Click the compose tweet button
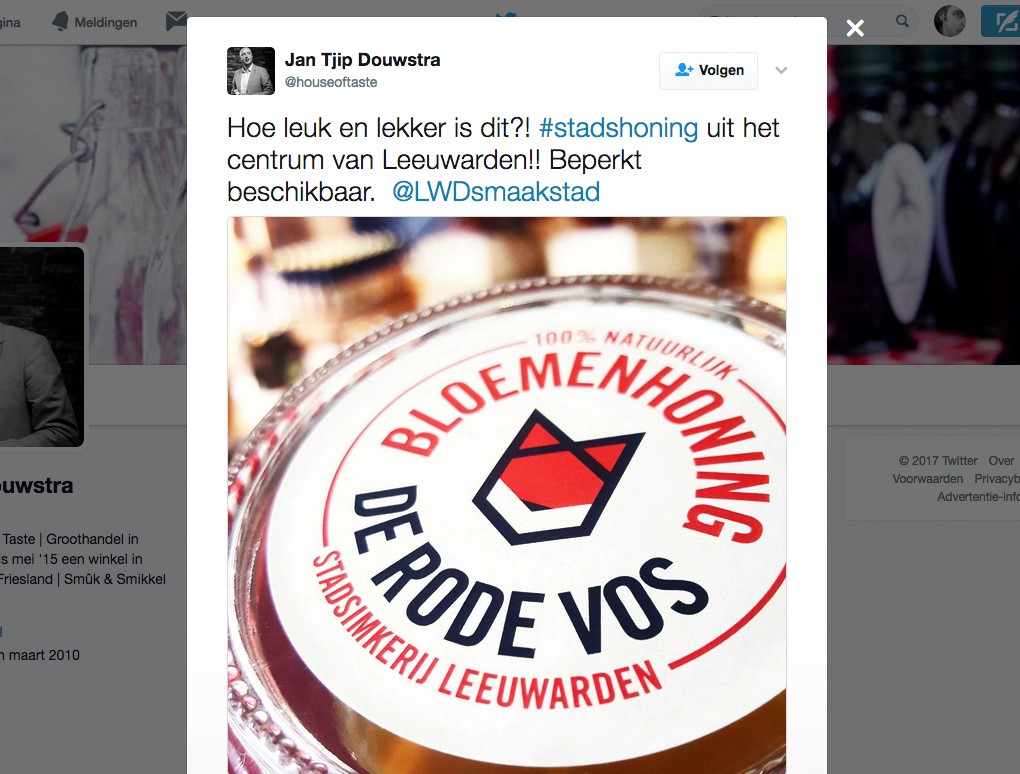The height and width of the screenshot is (774, 1020). click(1001, 21)
